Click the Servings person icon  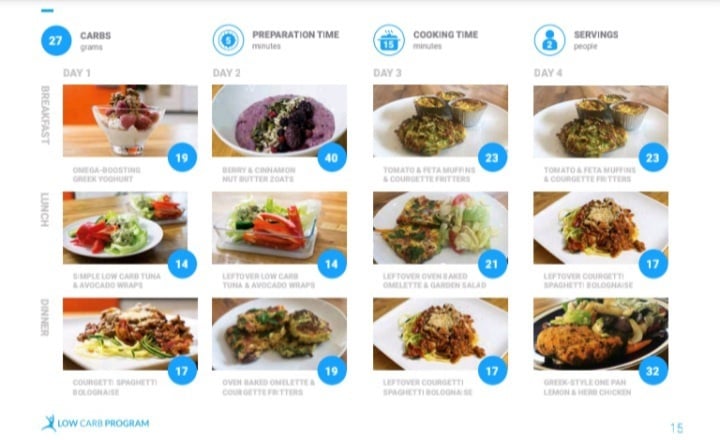coord(550,40)
